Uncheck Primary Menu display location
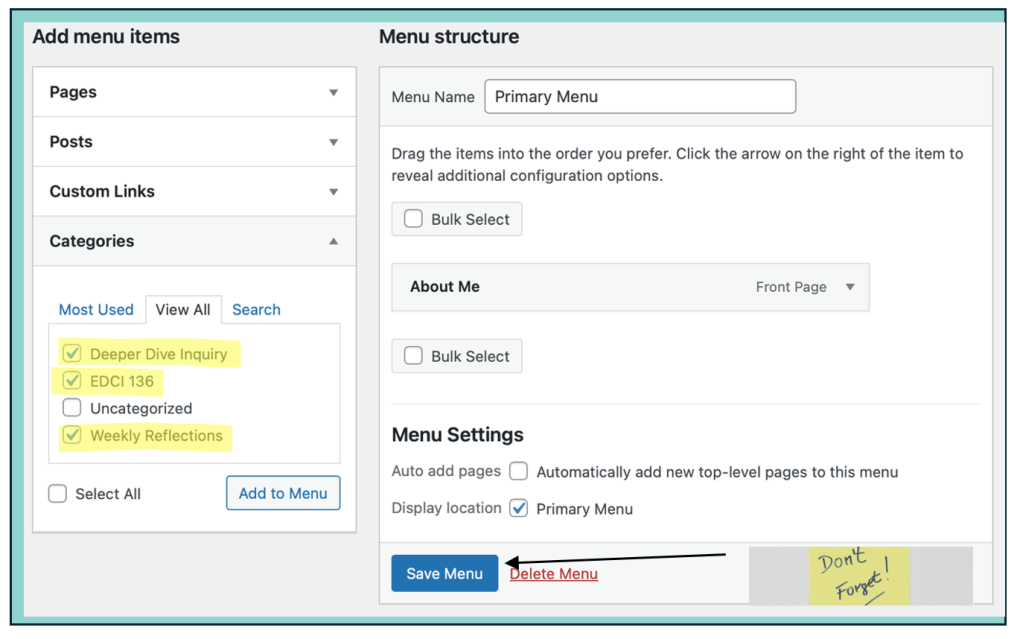This screenshot has width=1023, height=639. 518,508
